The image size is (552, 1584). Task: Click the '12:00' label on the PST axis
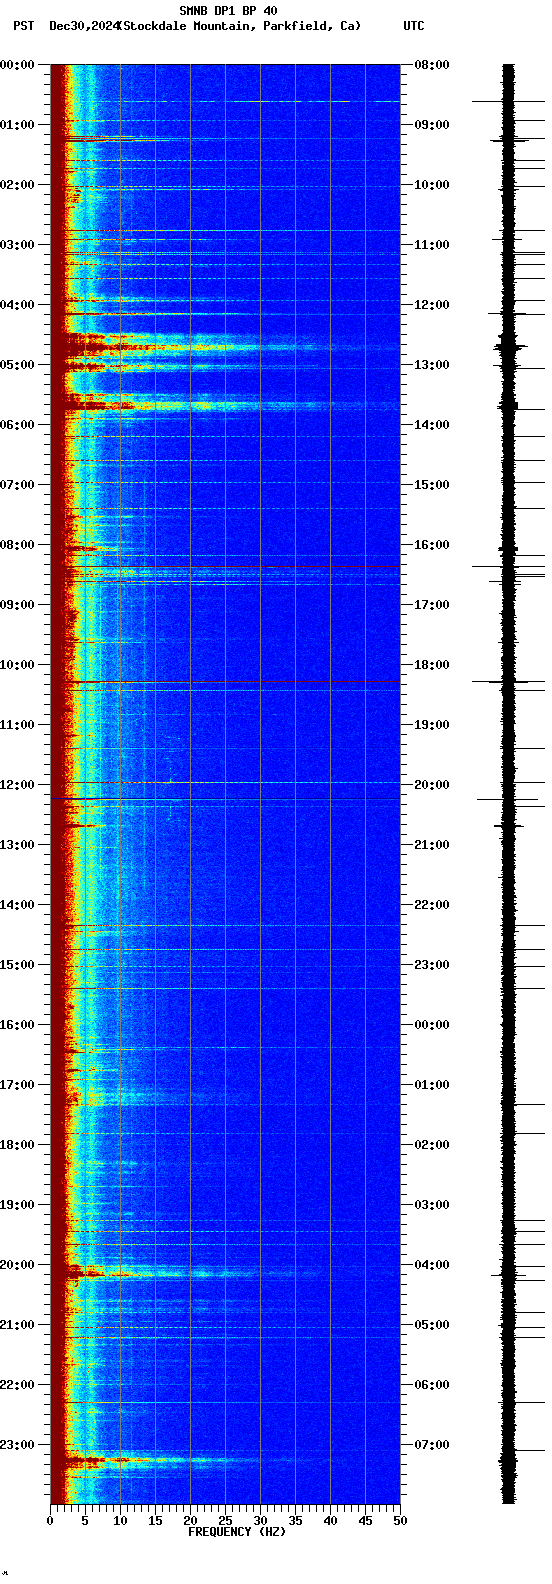tap(17, 785)
